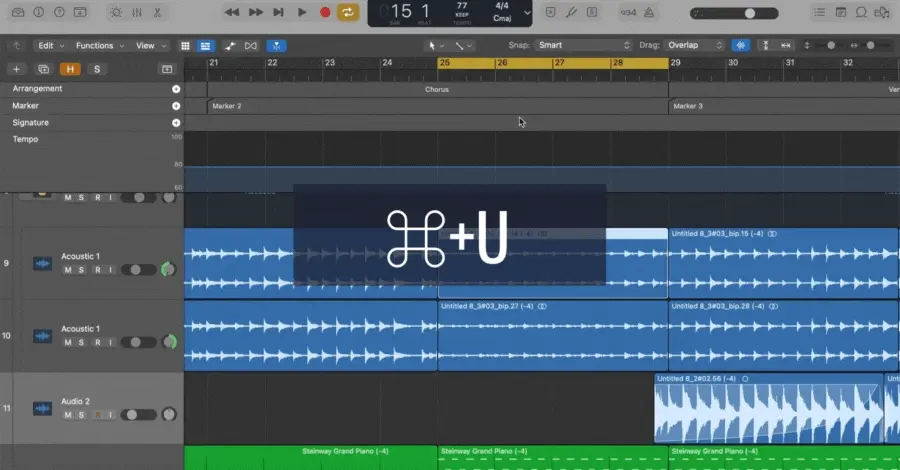Image resolution: width=900 pixels, height=470 pixels.
Task: Click the Duplicate Track icon
Action: [x=43, y=69]
